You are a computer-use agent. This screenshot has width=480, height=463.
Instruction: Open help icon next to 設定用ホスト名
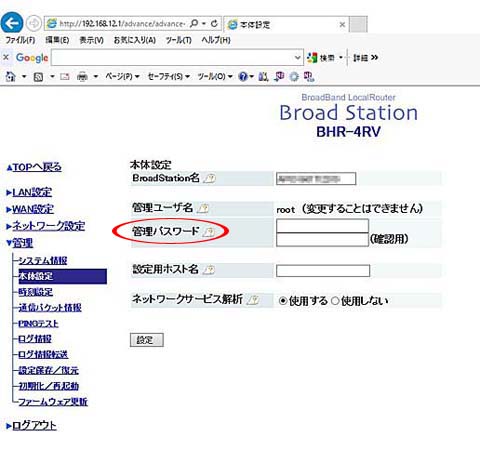209,269
